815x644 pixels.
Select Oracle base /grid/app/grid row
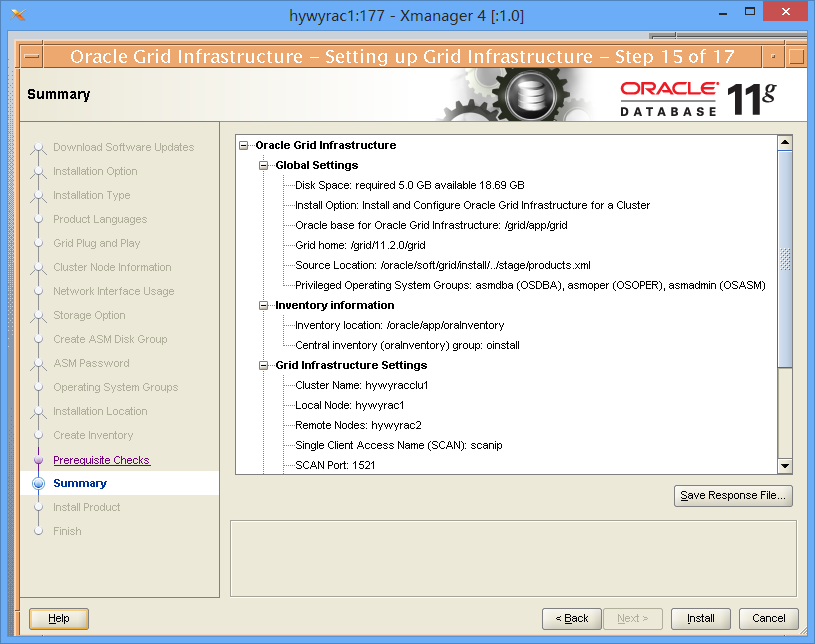coord(431,226)
